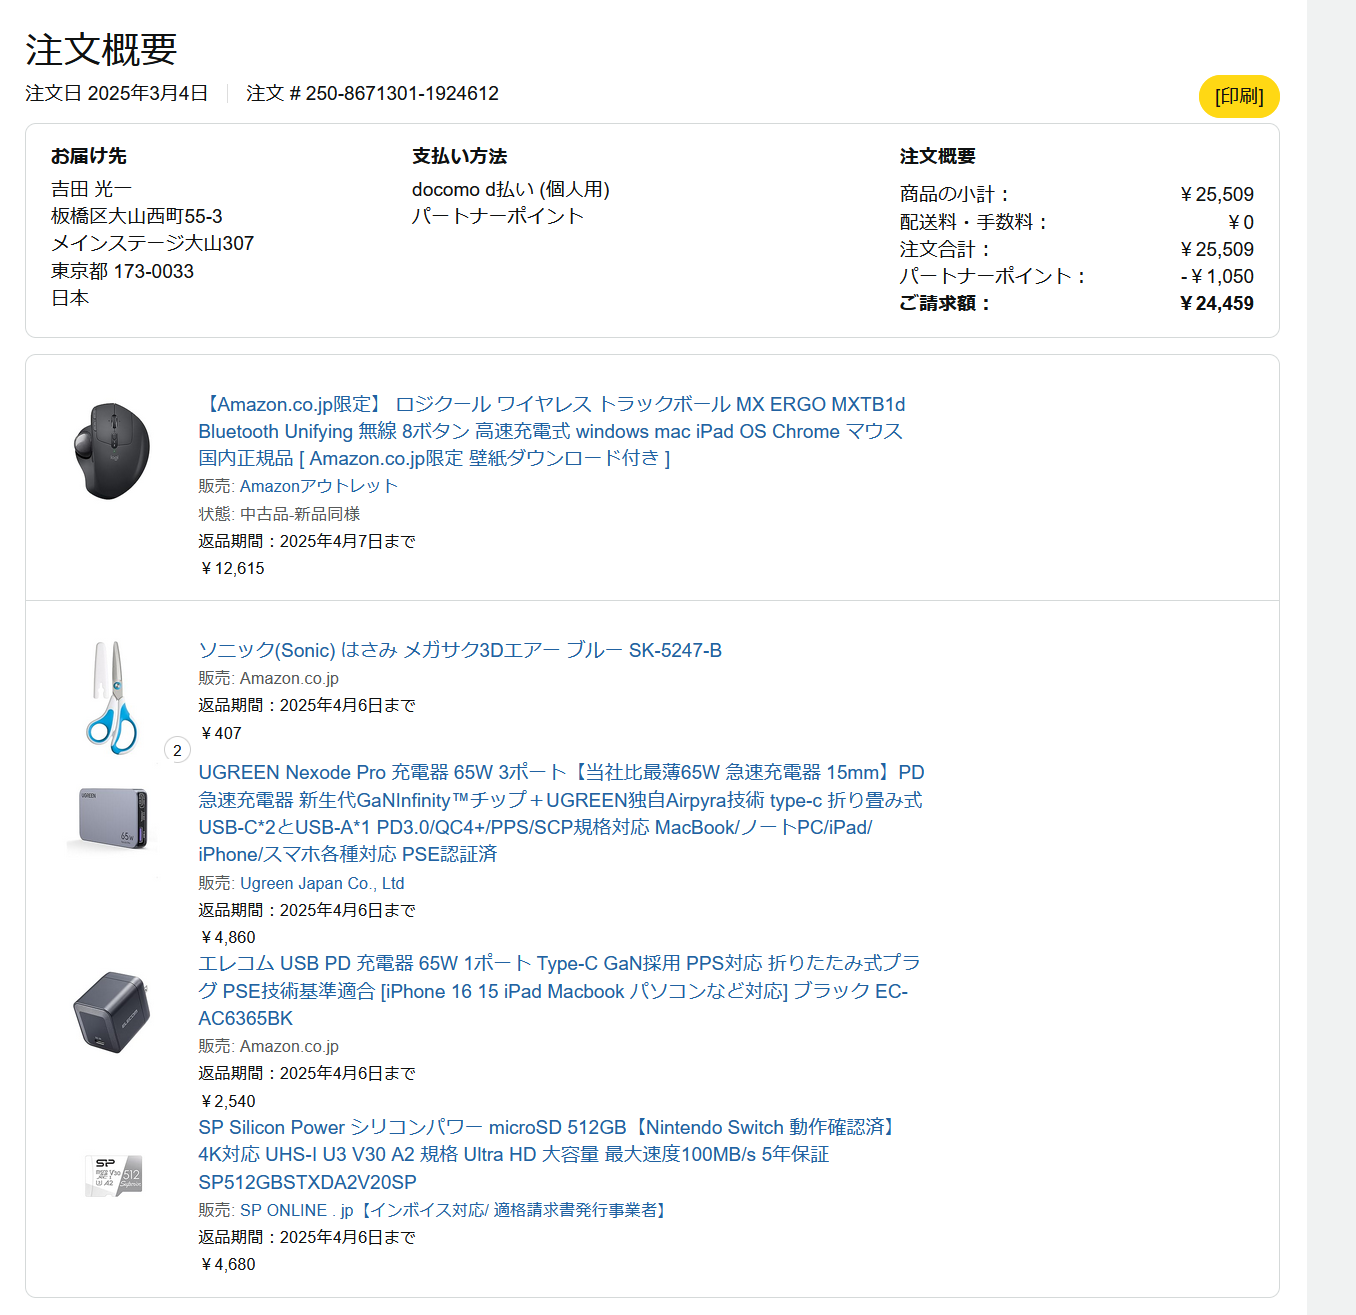The width and height of the screenshot is (1356, 1315).
Task: Open the Sonic scissors SK-5247-B product link
Action: click(x=460, y=650)
